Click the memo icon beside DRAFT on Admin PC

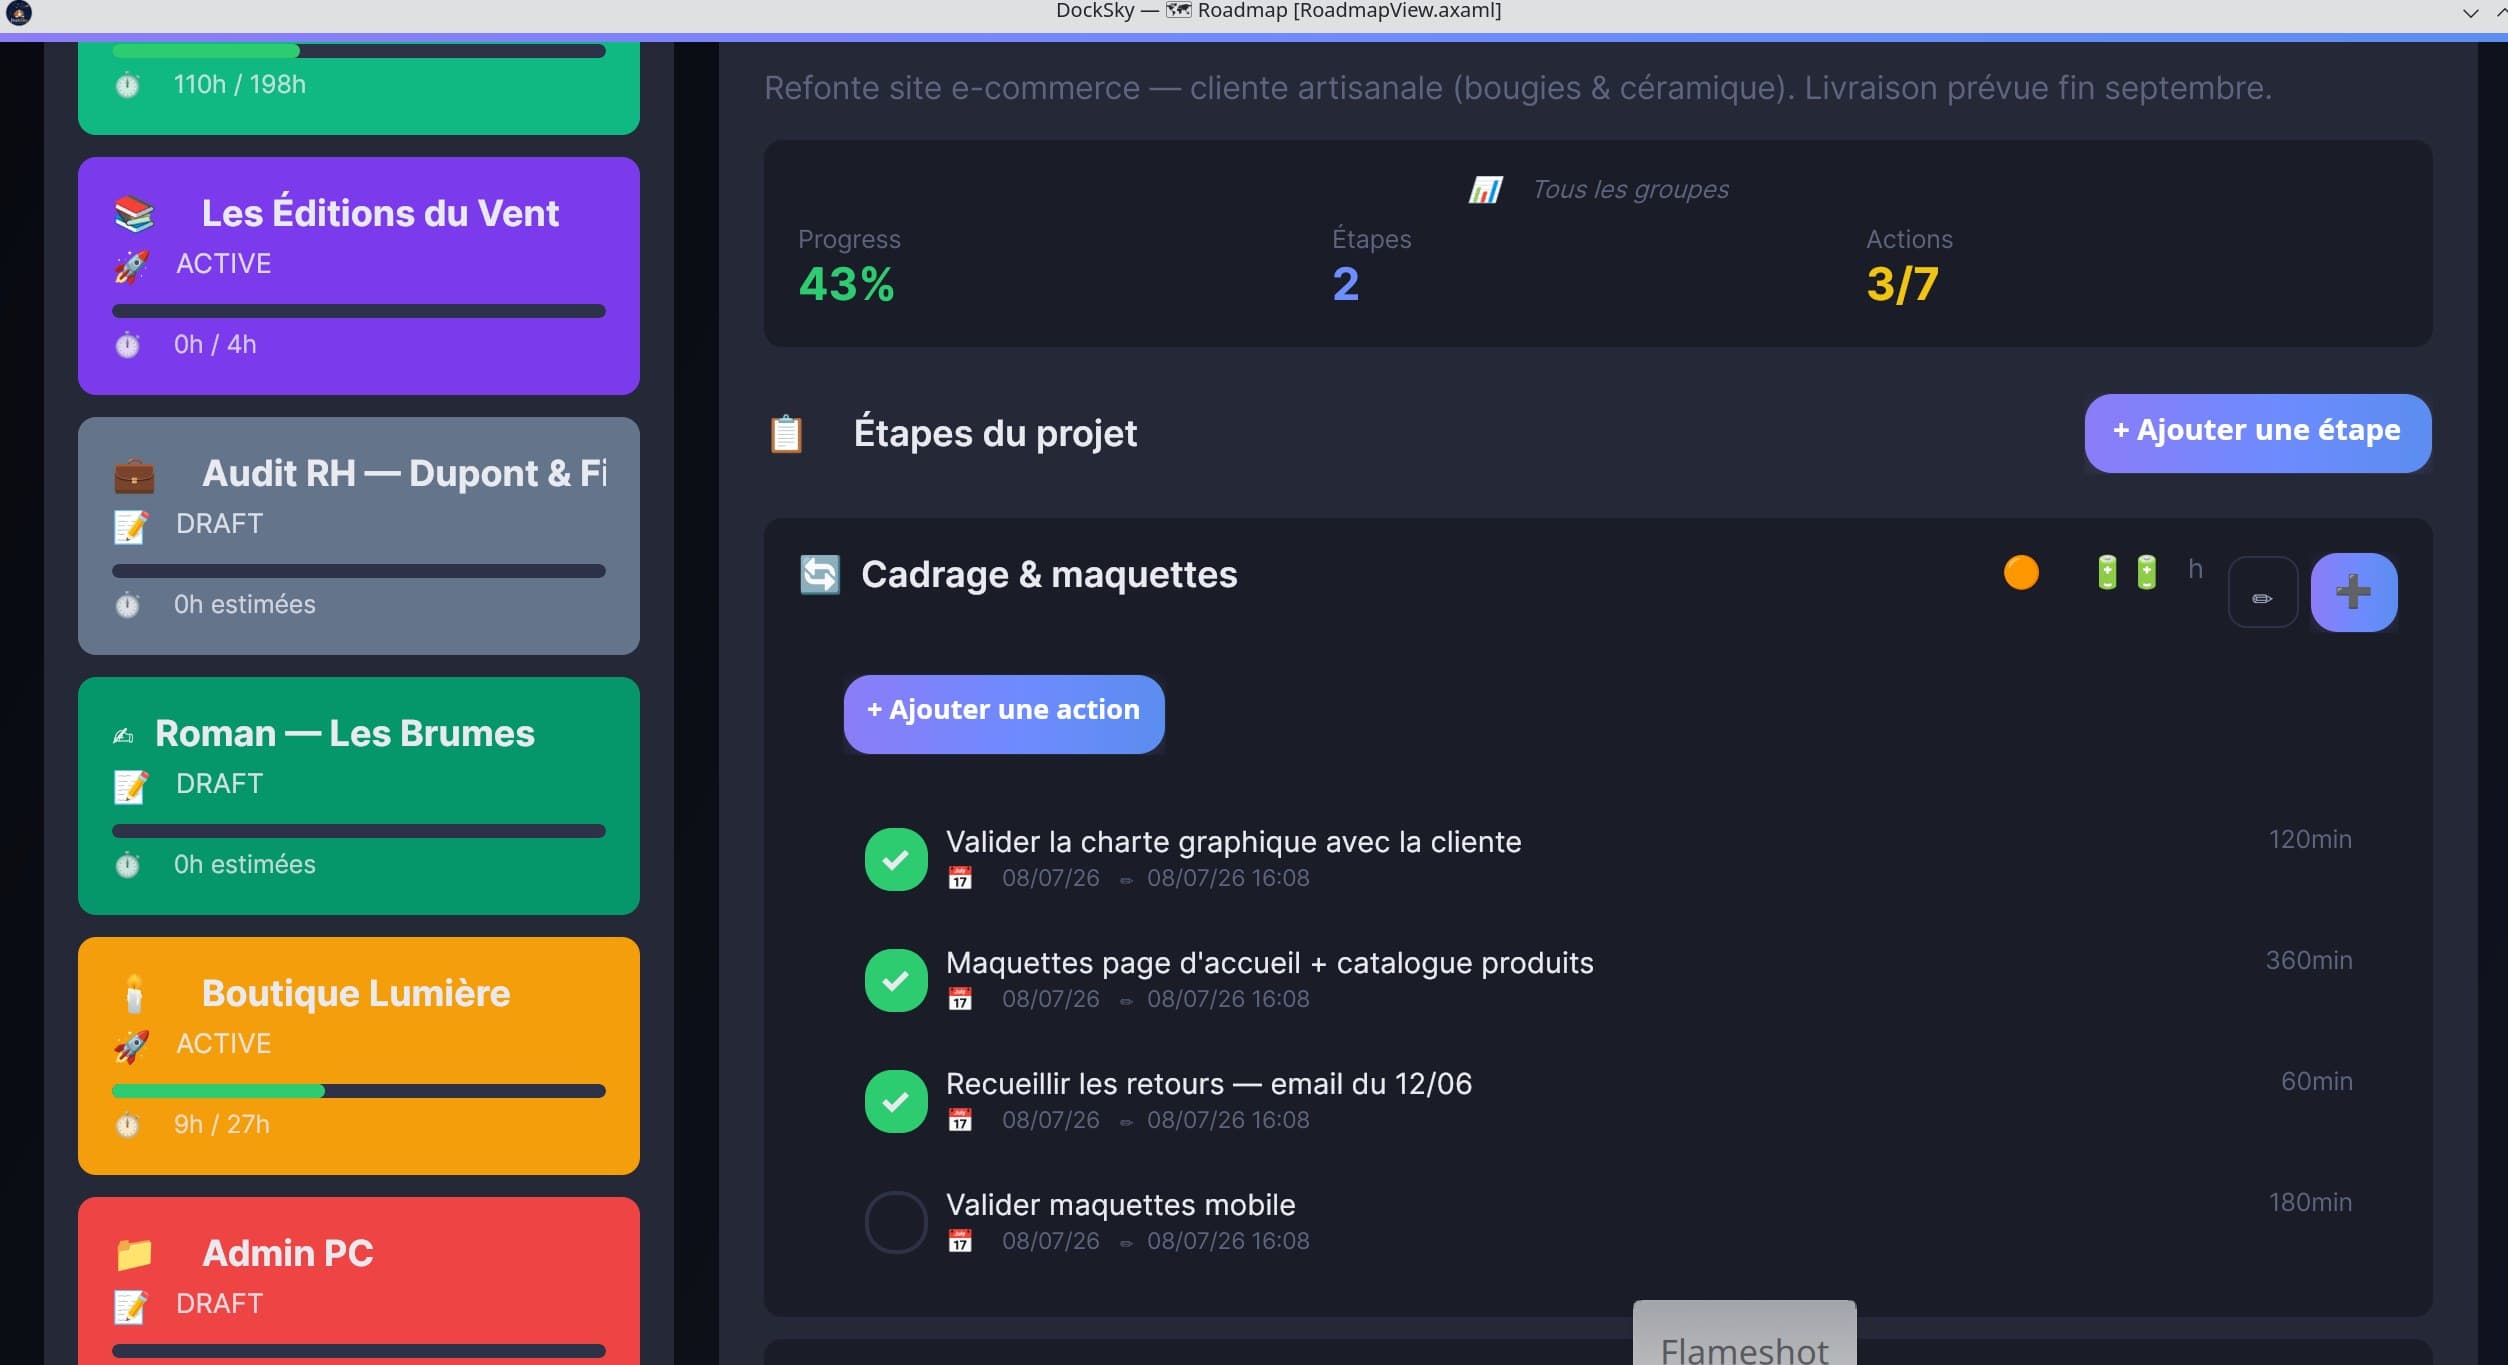[x=131, y=1306]
